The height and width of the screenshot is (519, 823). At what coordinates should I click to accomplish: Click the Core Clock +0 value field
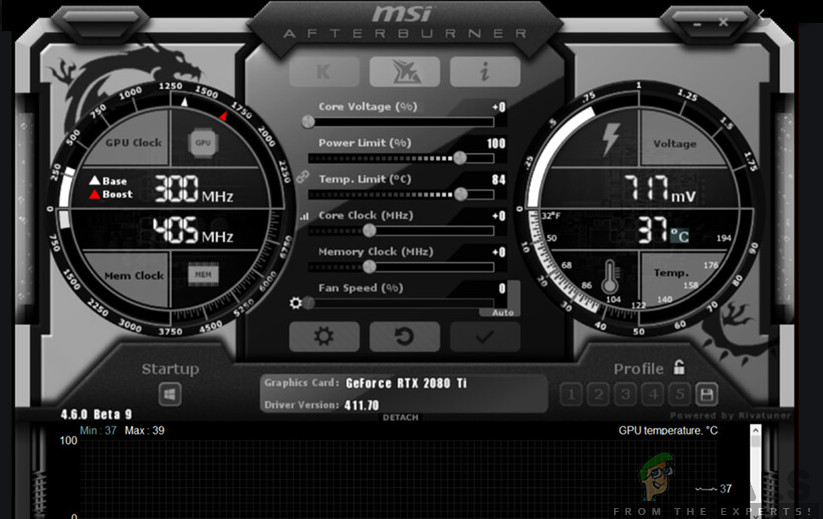point(499,216)
